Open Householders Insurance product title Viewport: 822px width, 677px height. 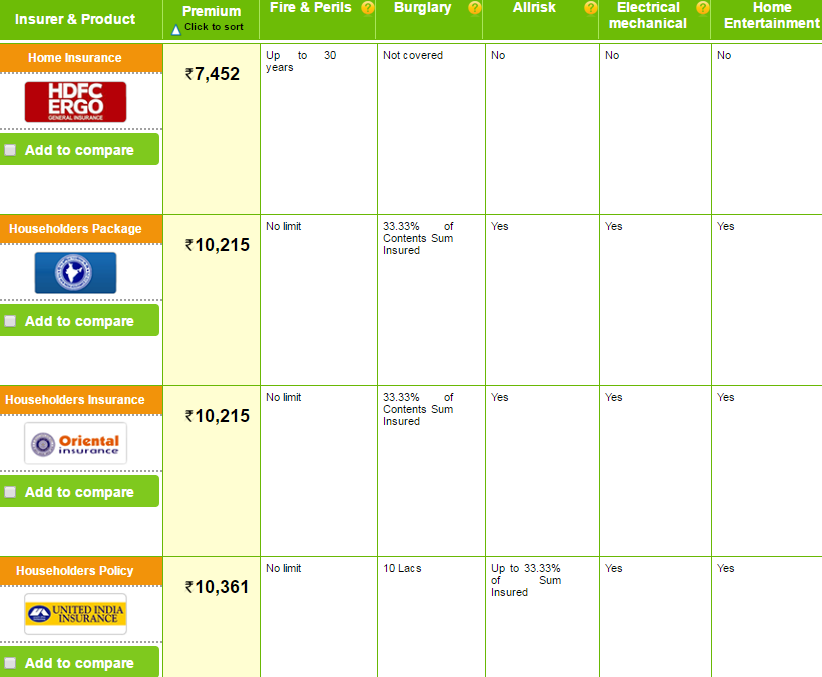pos(74,400)
